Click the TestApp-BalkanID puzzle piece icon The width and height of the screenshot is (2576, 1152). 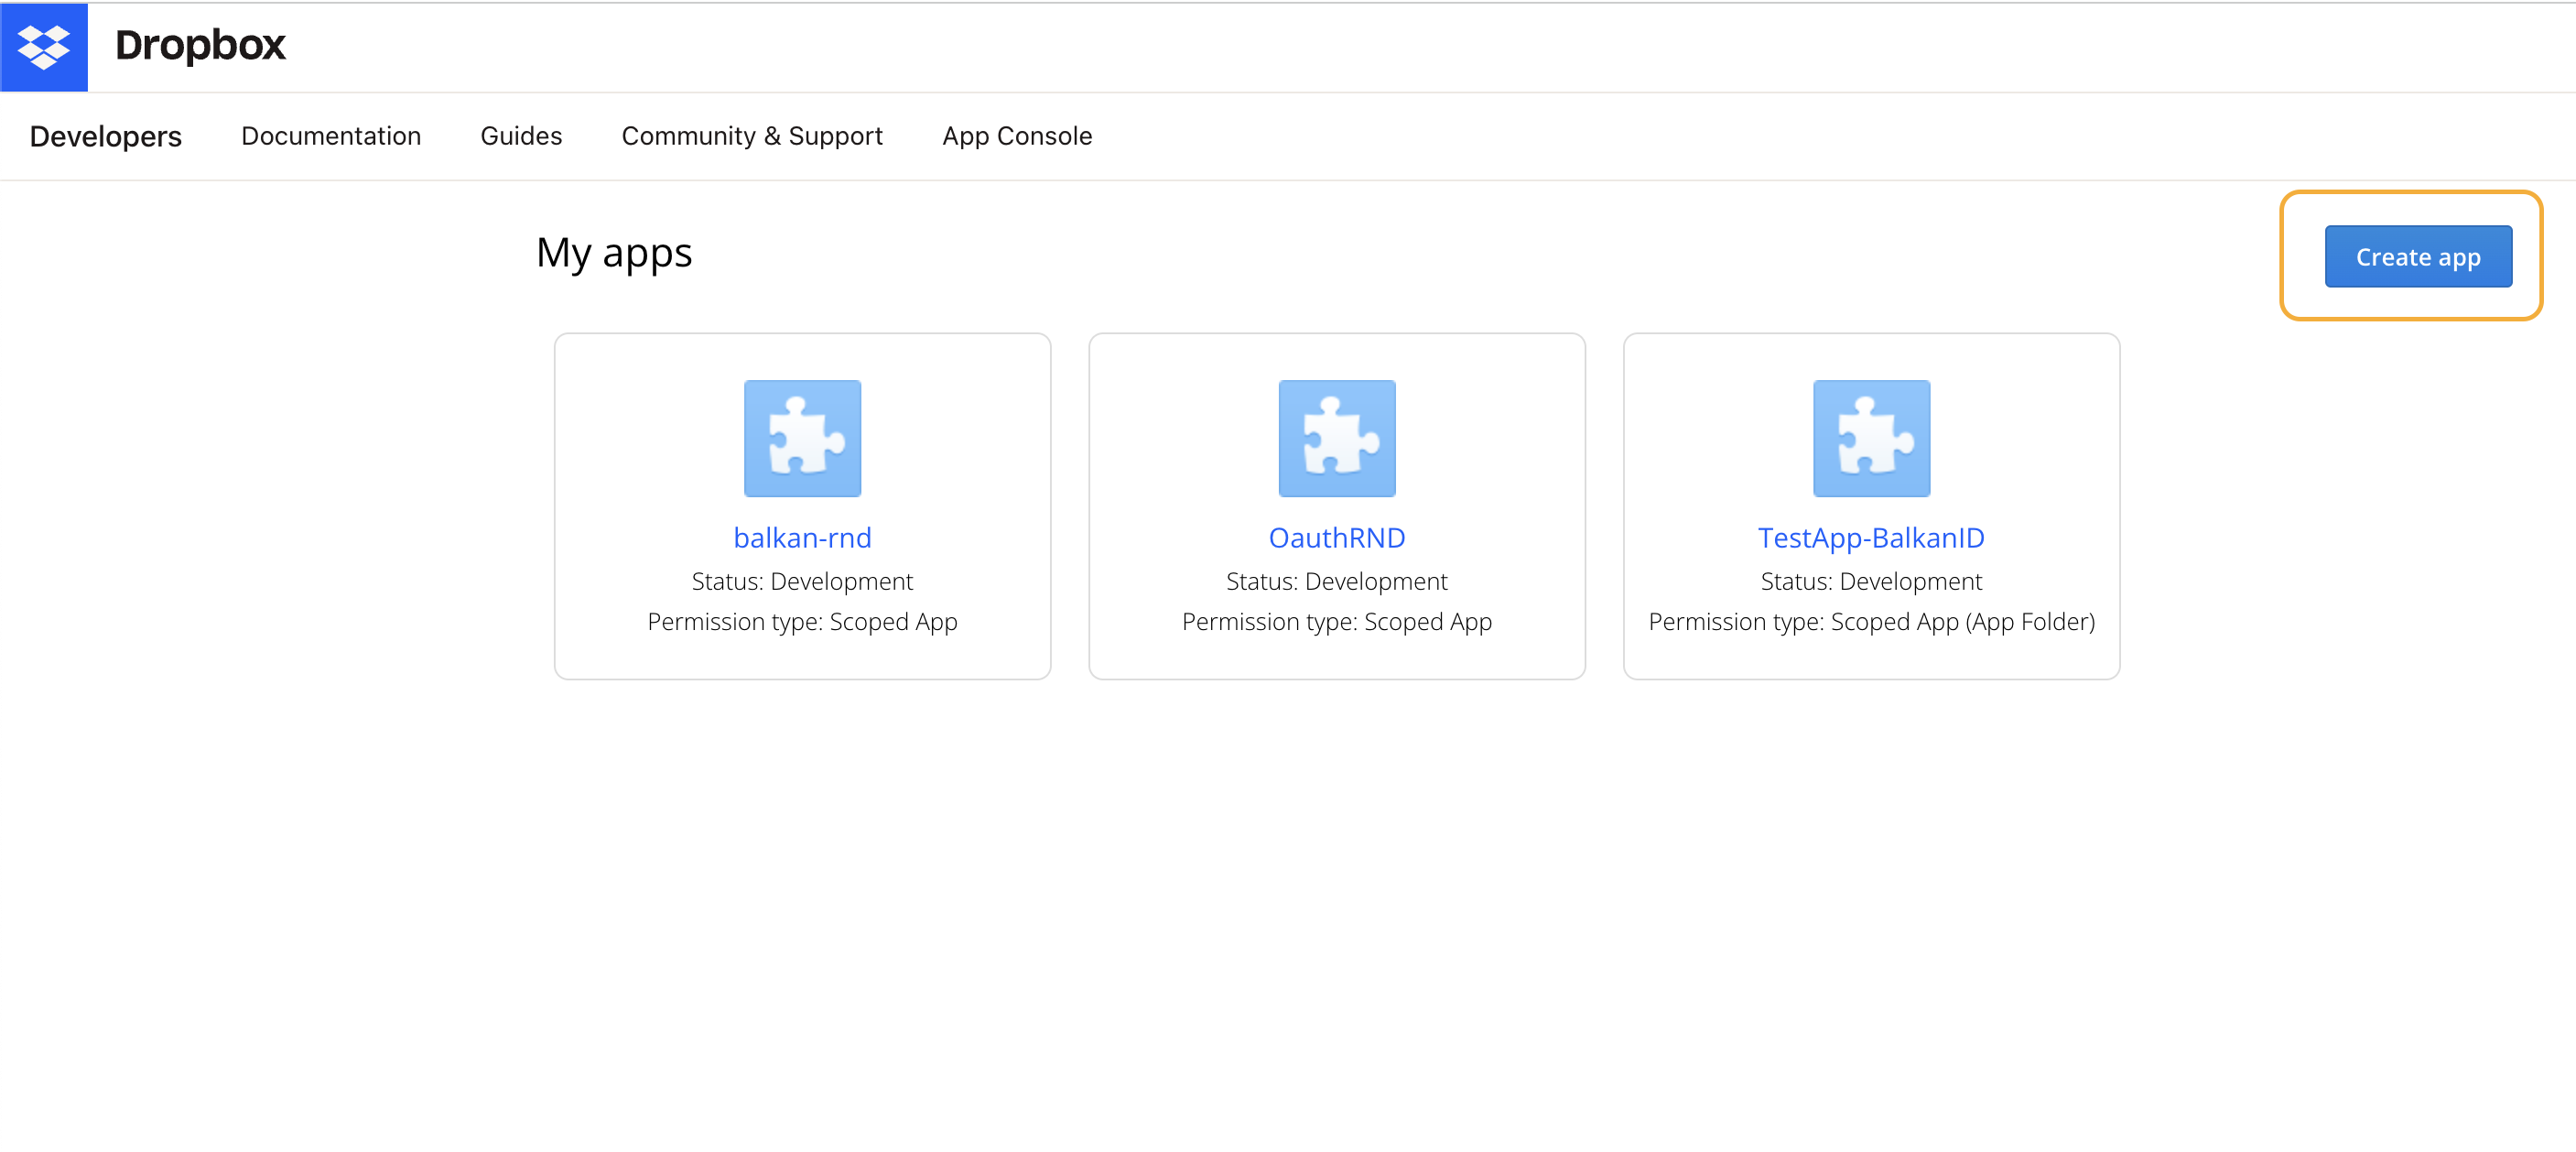[x=1871, y=438]
